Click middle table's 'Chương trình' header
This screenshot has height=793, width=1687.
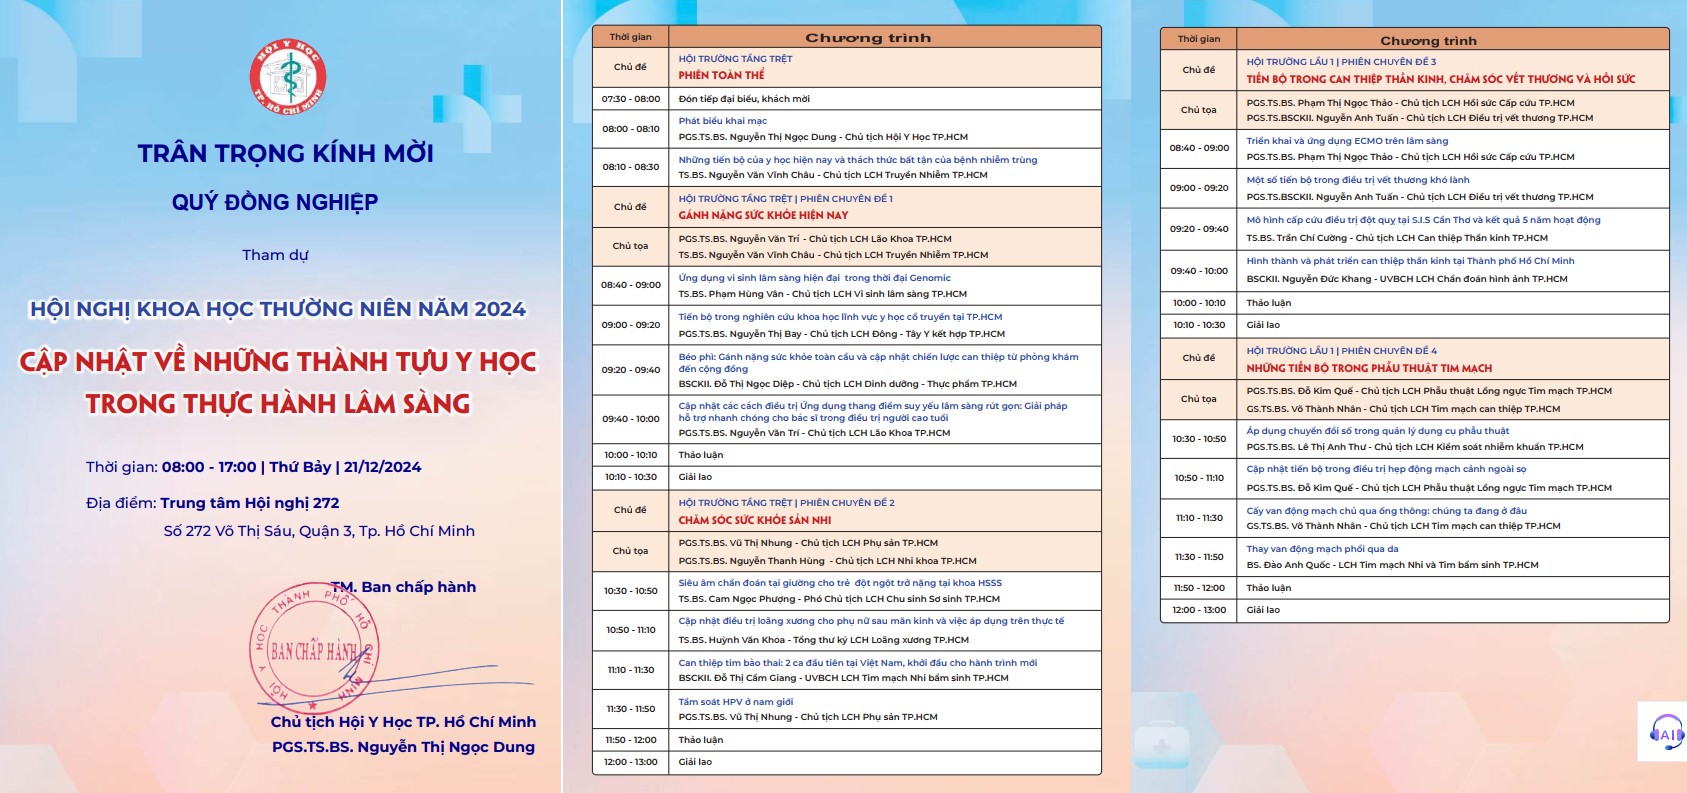point(868,38)
